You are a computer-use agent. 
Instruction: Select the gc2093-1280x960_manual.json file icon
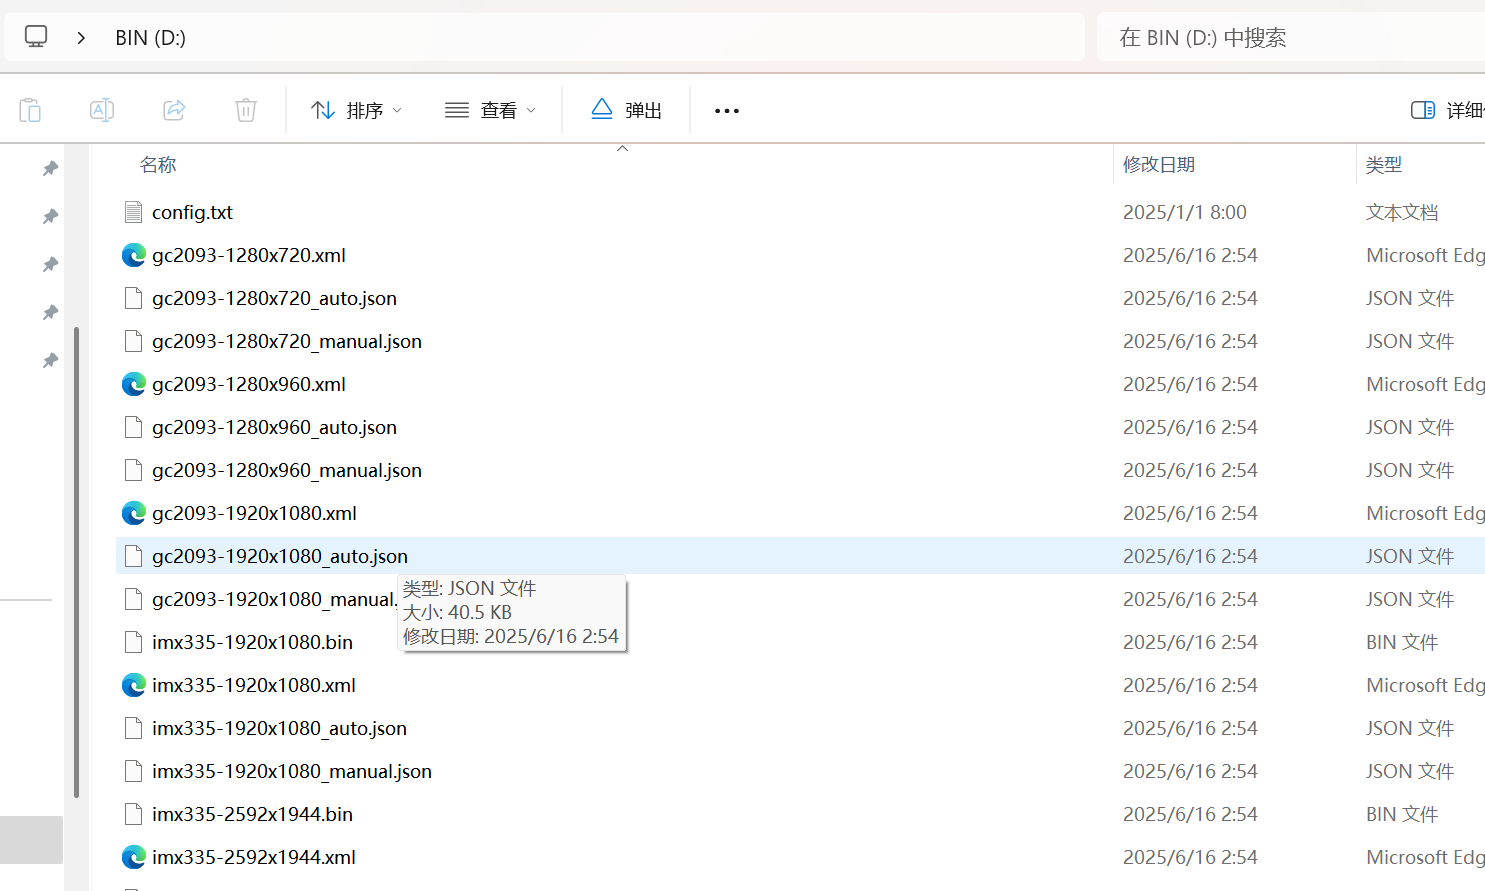(134, 470)
